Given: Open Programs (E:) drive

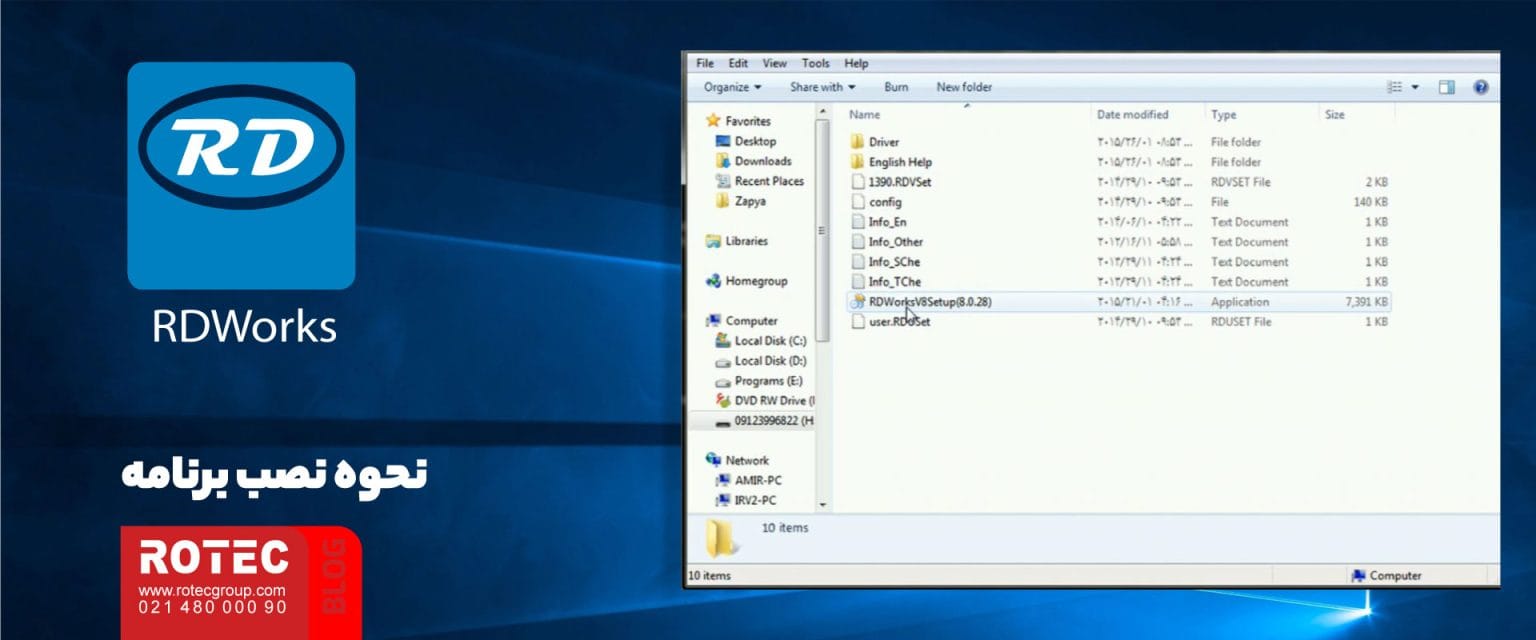Looking at the screenshot, I should click(x=768, y=381).
